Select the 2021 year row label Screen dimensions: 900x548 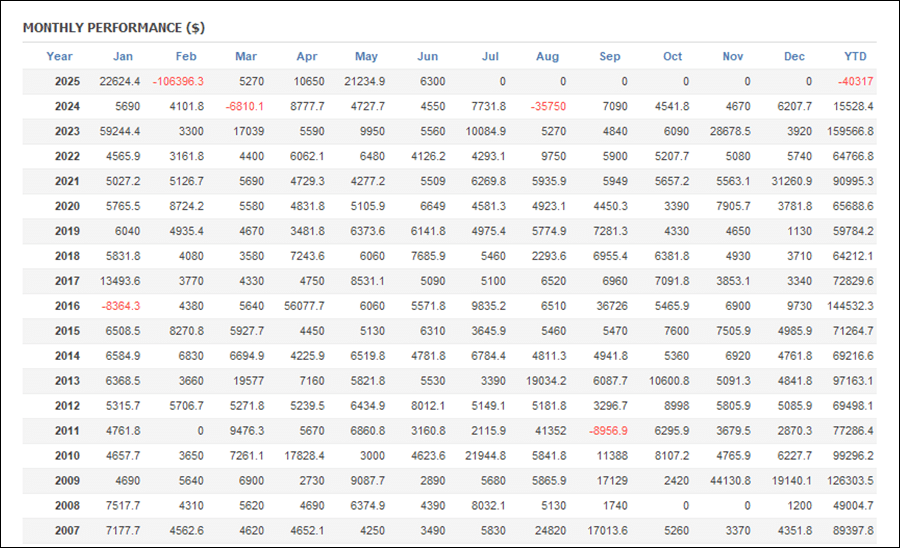(67, 181)
